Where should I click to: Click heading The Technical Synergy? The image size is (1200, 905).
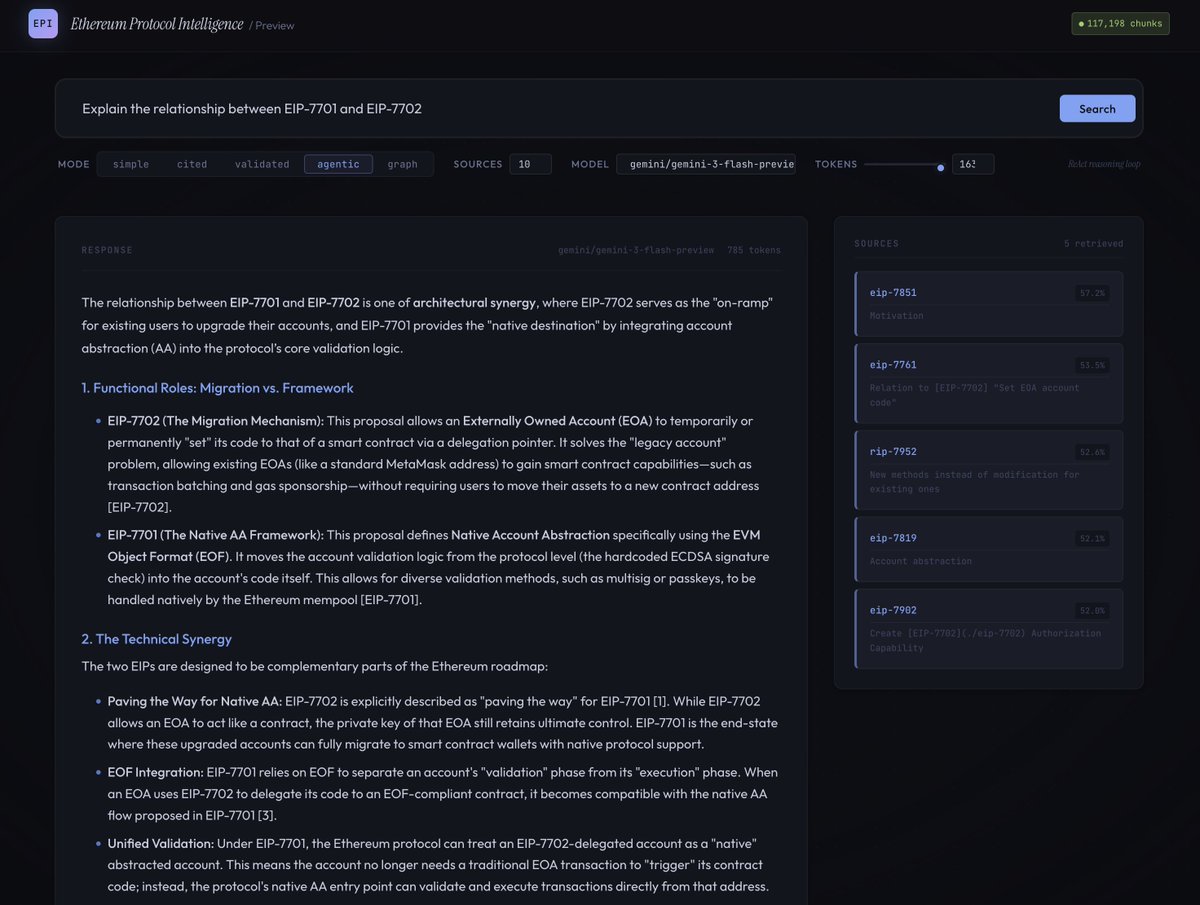click(x=157, y=639)
